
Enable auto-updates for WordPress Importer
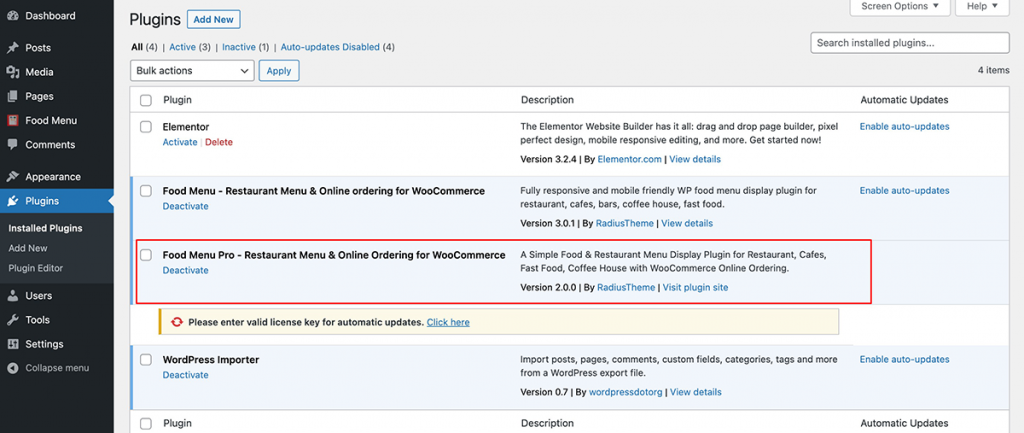click(x=904, y=359)
